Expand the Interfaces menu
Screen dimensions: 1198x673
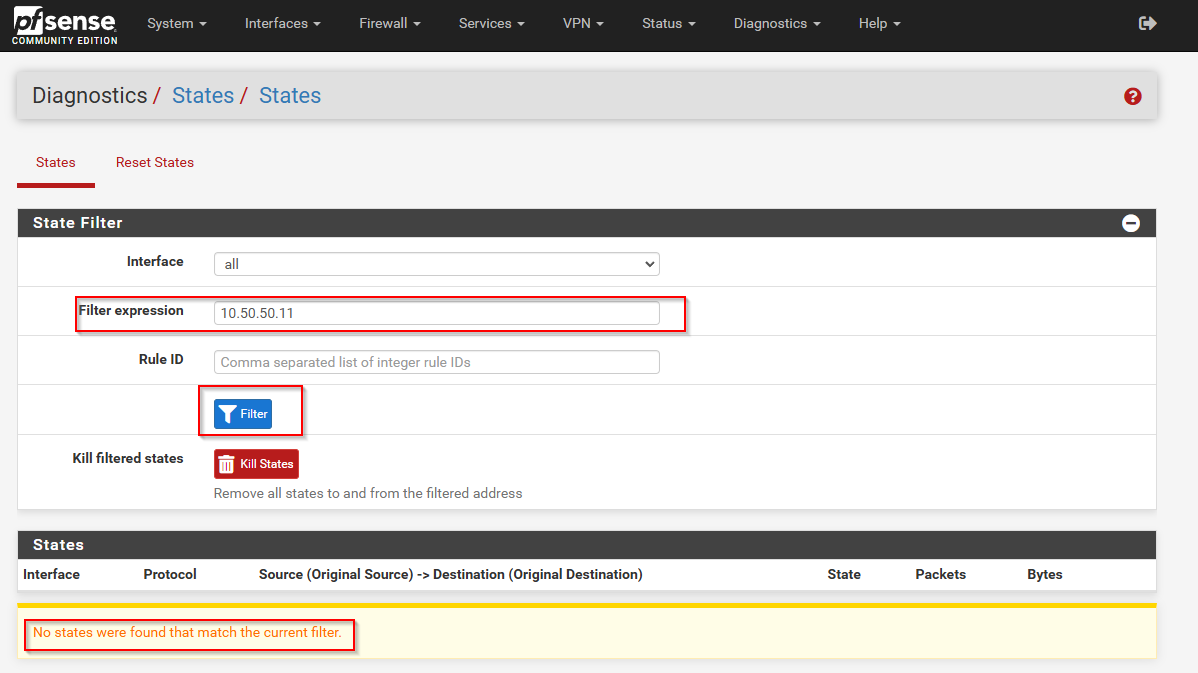283,23
